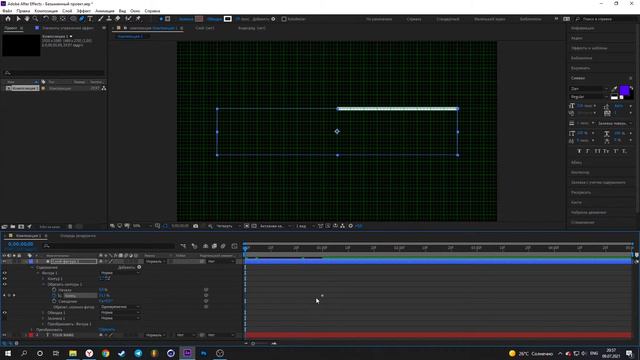
Task: Toggle stopwatch for Смещение property
Action: pos(54,301)
